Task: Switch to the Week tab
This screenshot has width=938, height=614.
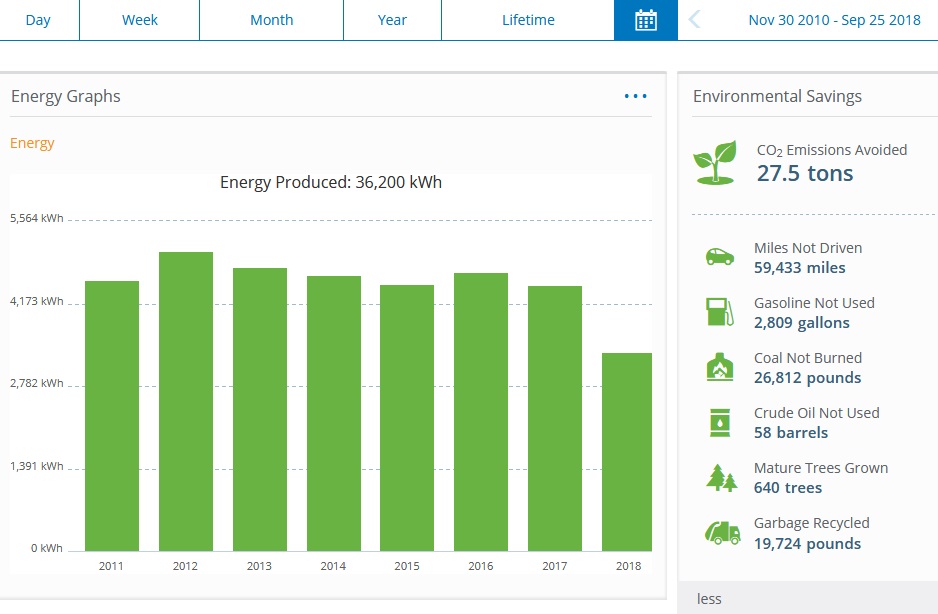Action: (x=139, y=20)
